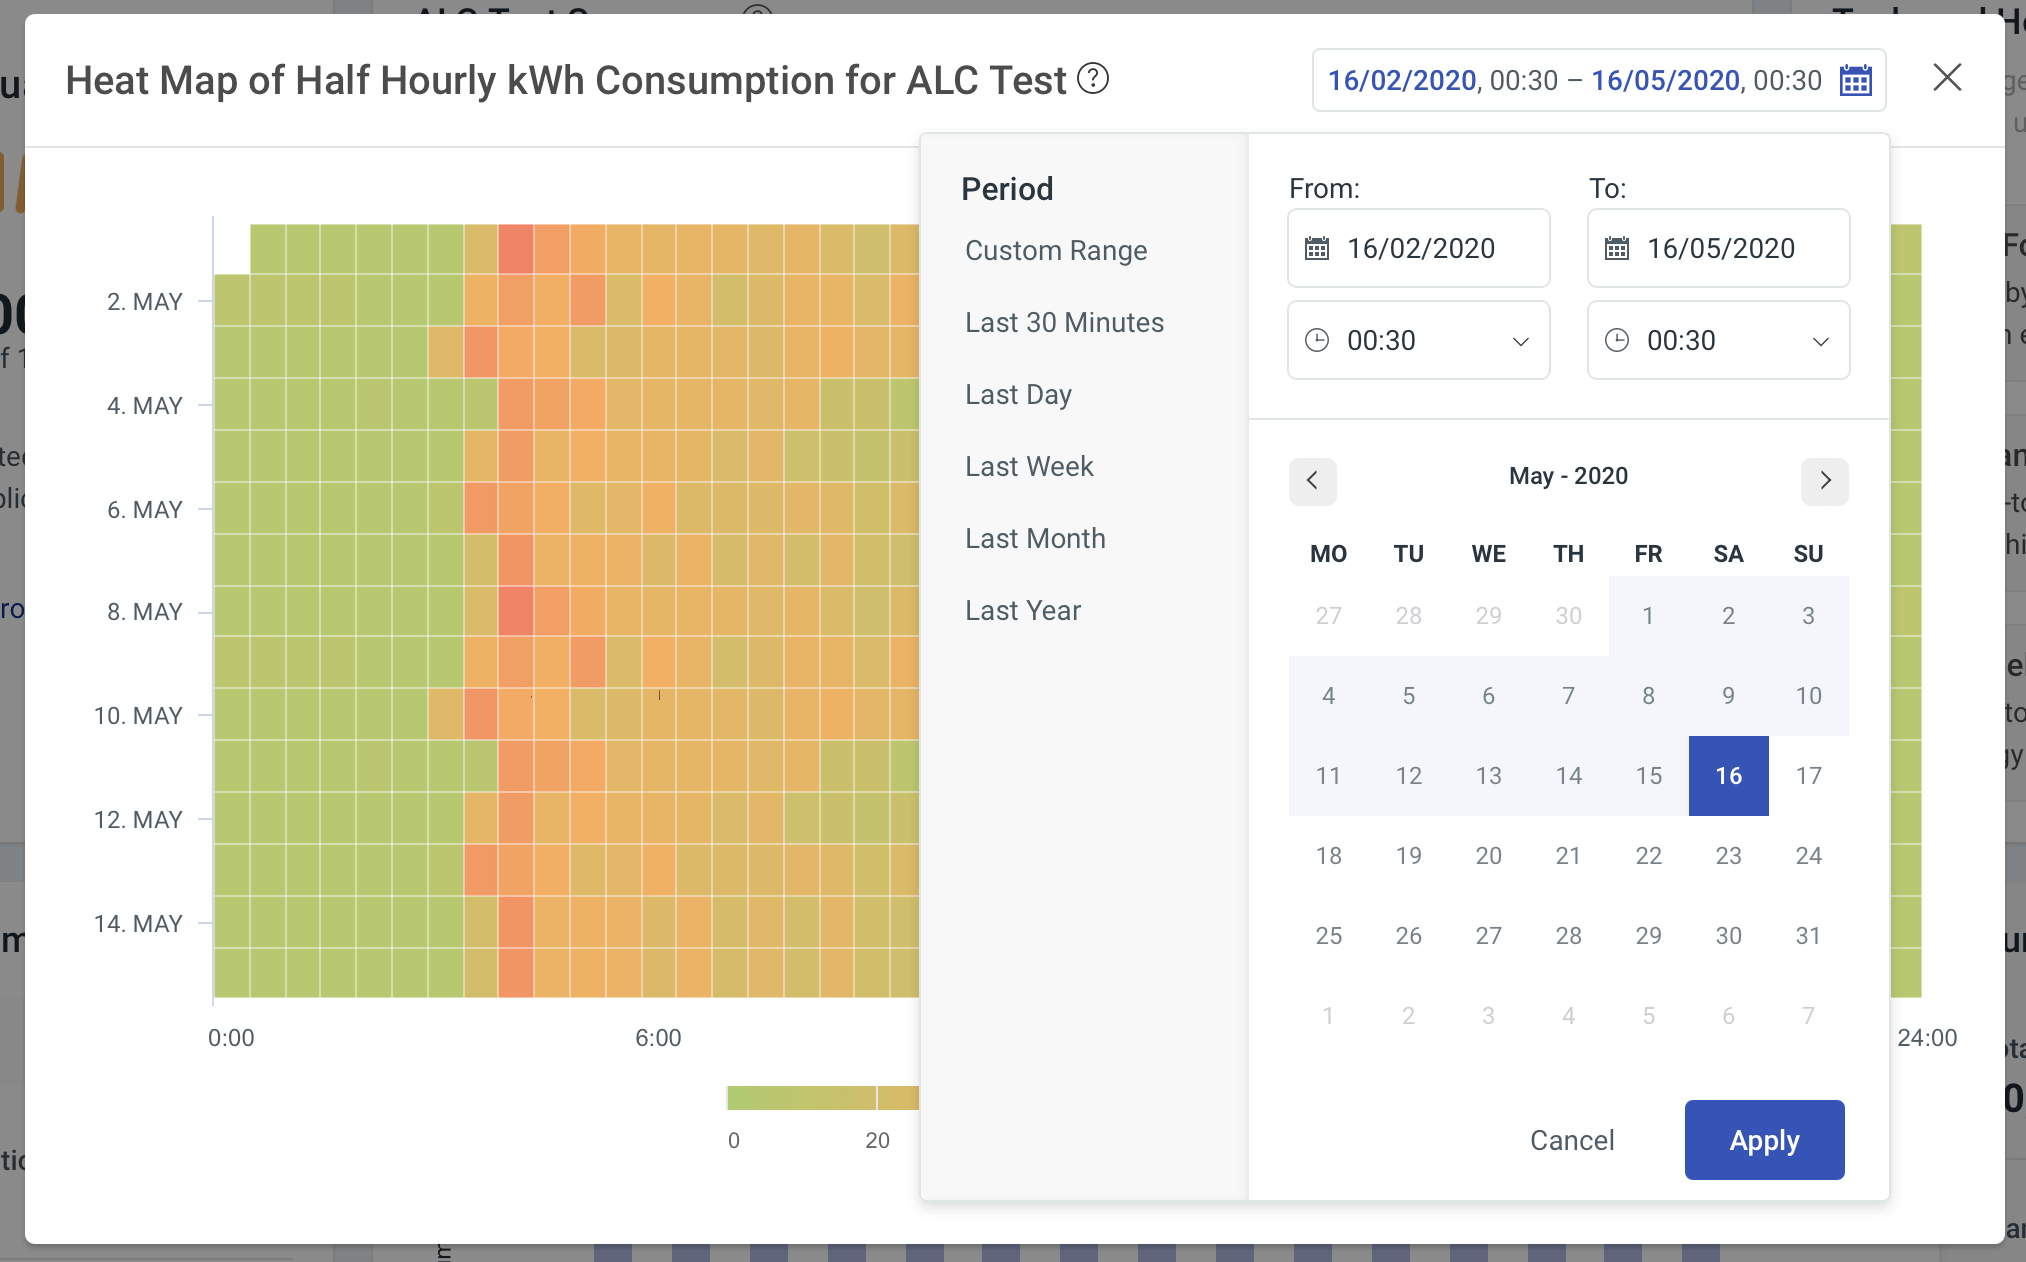
Task: Toggle the Last Week period selection
Action: tap(1029, 467)
